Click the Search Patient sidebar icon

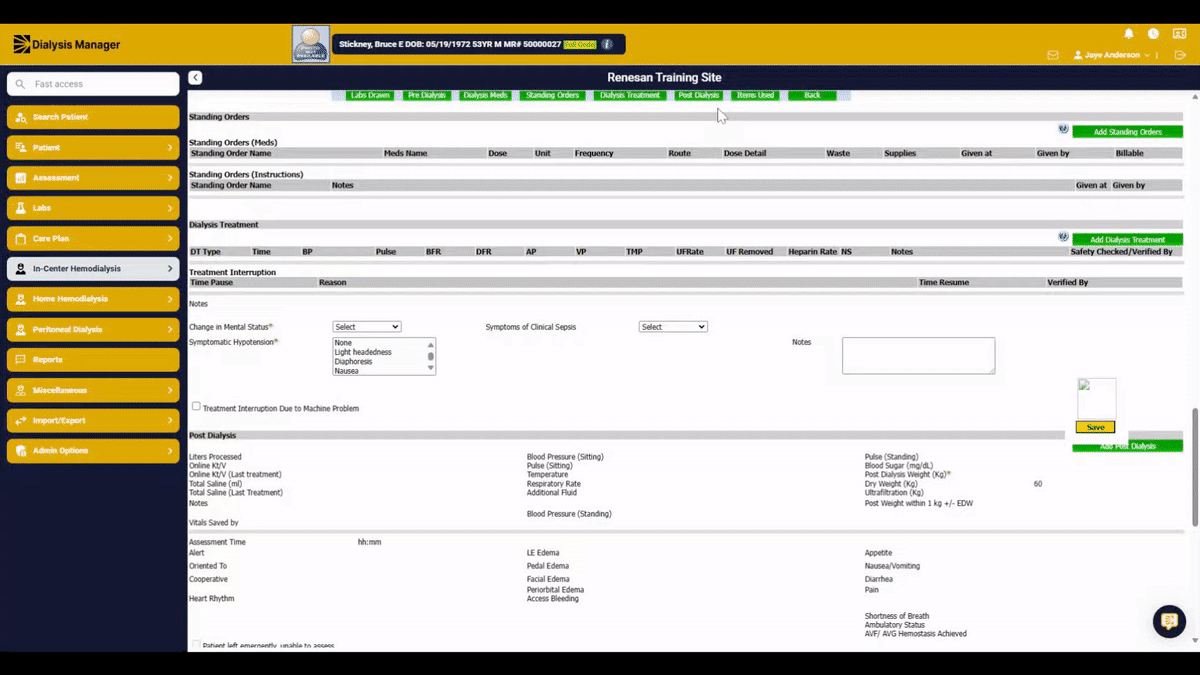tap(20, 117)
